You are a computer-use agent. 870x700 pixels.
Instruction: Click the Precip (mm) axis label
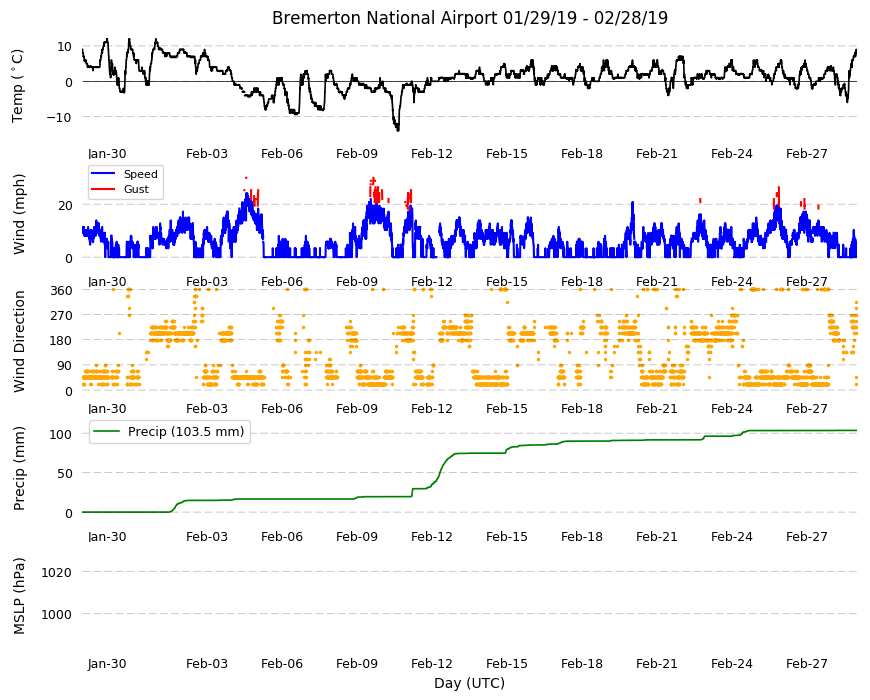click(19, 469)
